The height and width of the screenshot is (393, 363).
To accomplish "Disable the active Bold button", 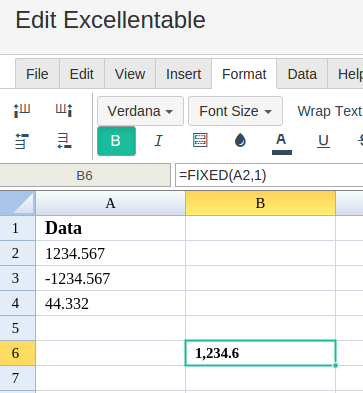I will [x=116, y=141].
